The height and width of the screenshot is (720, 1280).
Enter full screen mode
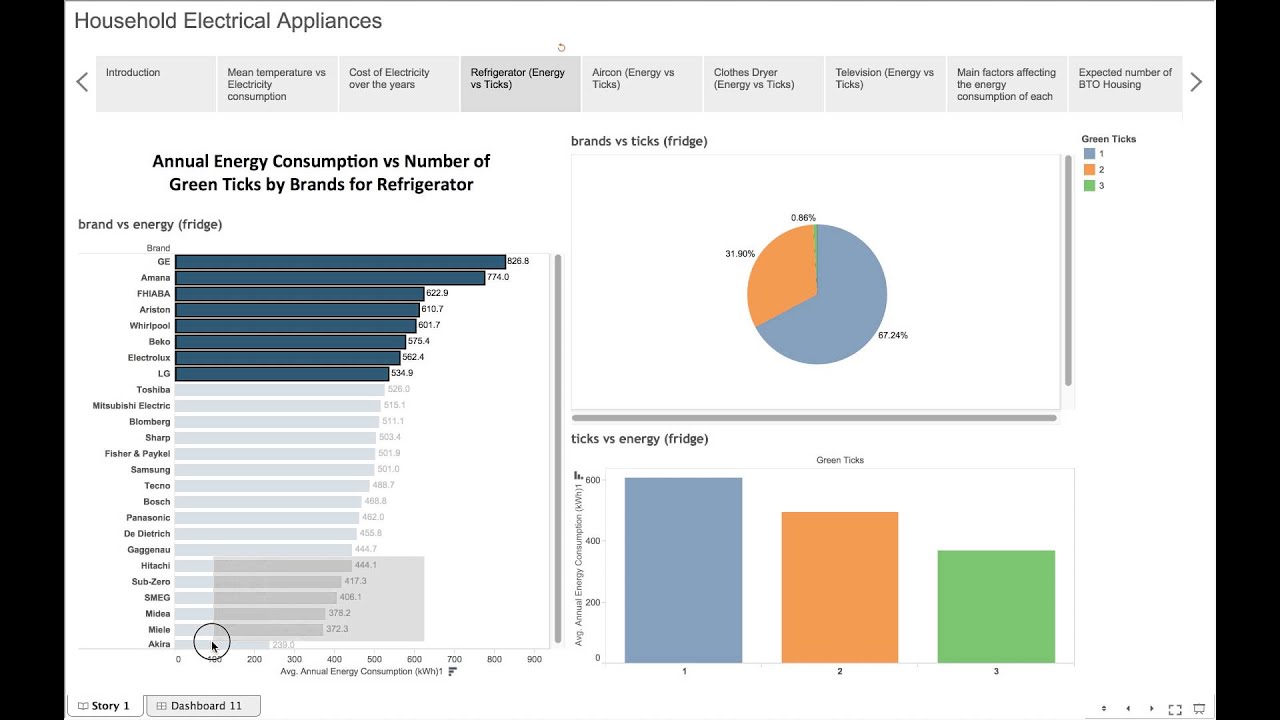[1175, 708]
